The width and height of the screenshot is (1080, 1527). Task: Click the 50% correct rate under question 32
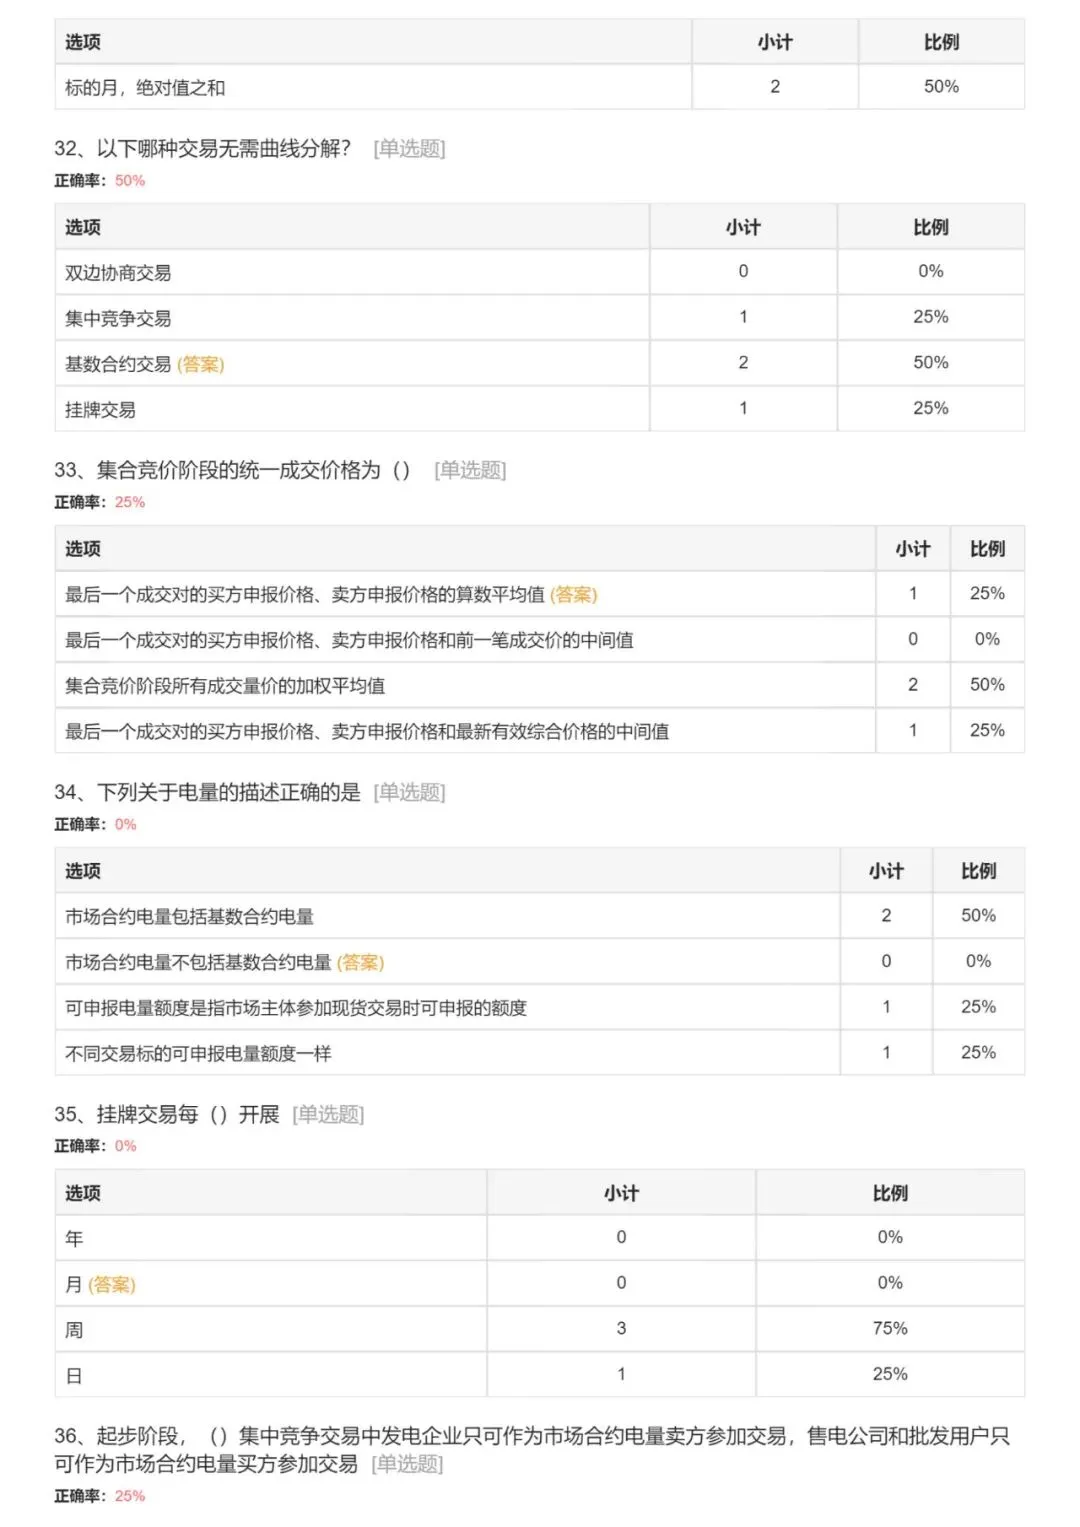pyautogui.click(x=130, y=181)
